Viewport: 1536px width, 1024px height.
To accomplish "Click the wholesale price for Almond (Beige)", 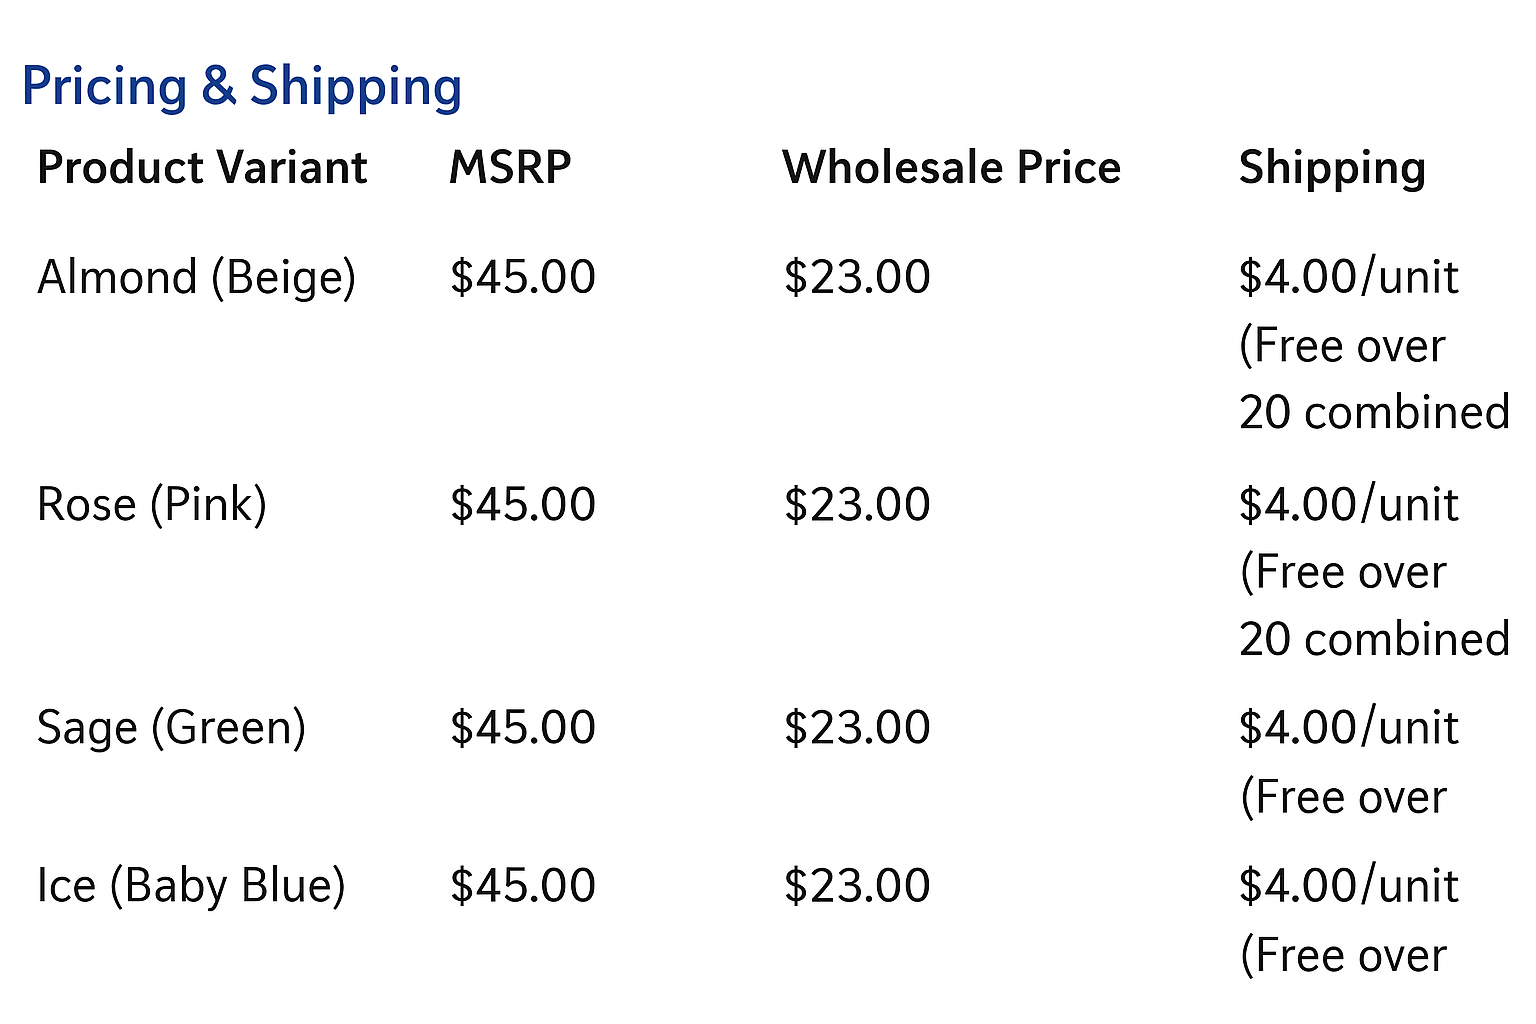I will tap(857, 277).
